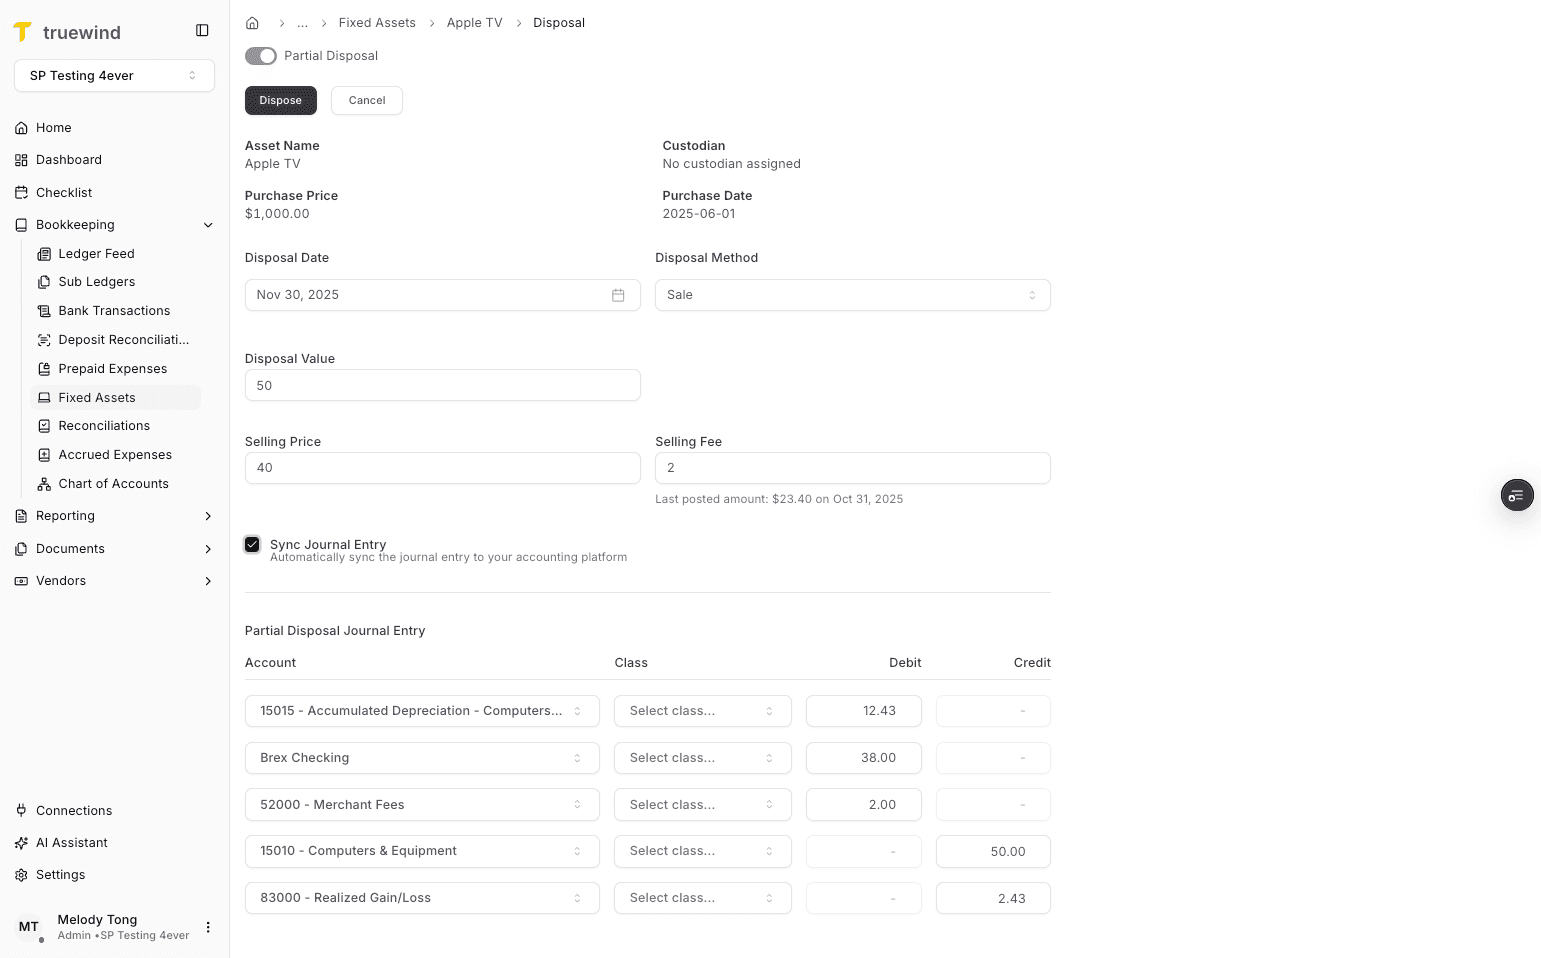Enable the Partial Disposal toggle
Image resolution: width=1541 pixels, height=958 pixels.
[x=260, y=56]
